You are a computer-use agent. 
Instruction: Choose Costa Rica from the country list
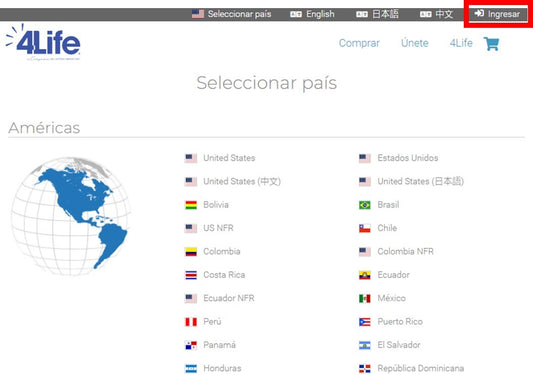pyautogui.click(x=224, y=275)
